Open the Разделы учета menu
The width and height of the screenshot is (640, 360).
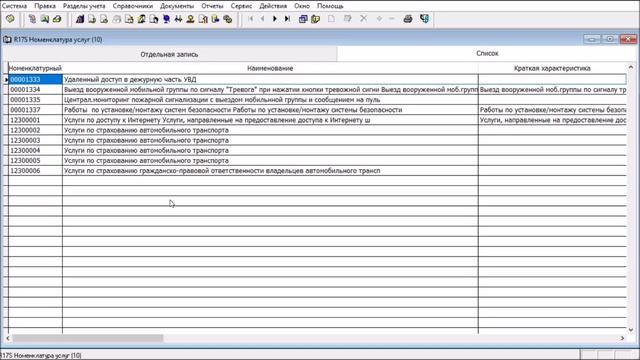coord(84,6)
